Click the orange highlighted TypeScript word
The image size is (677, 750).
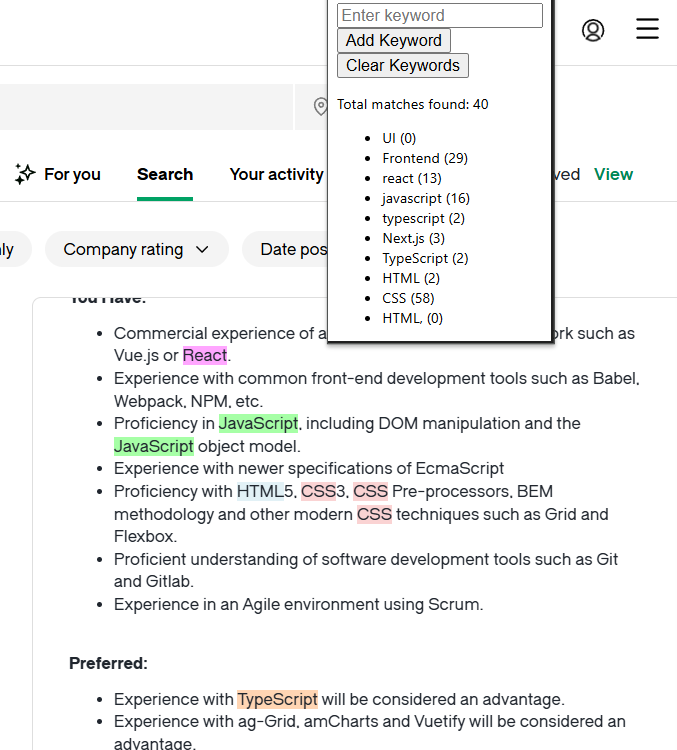click(x=277, y=699)
